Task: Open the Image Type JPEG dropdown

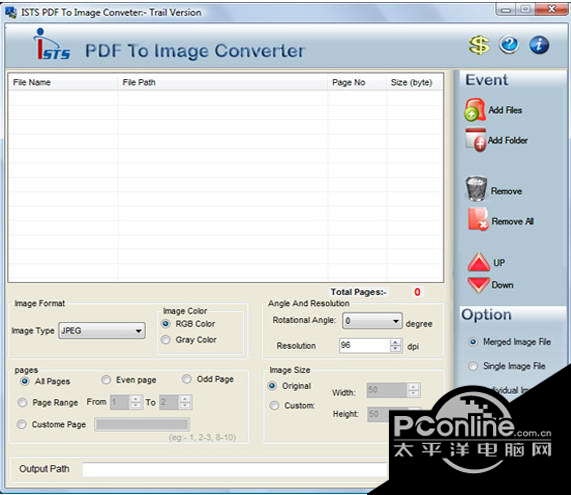Action: 102,331
